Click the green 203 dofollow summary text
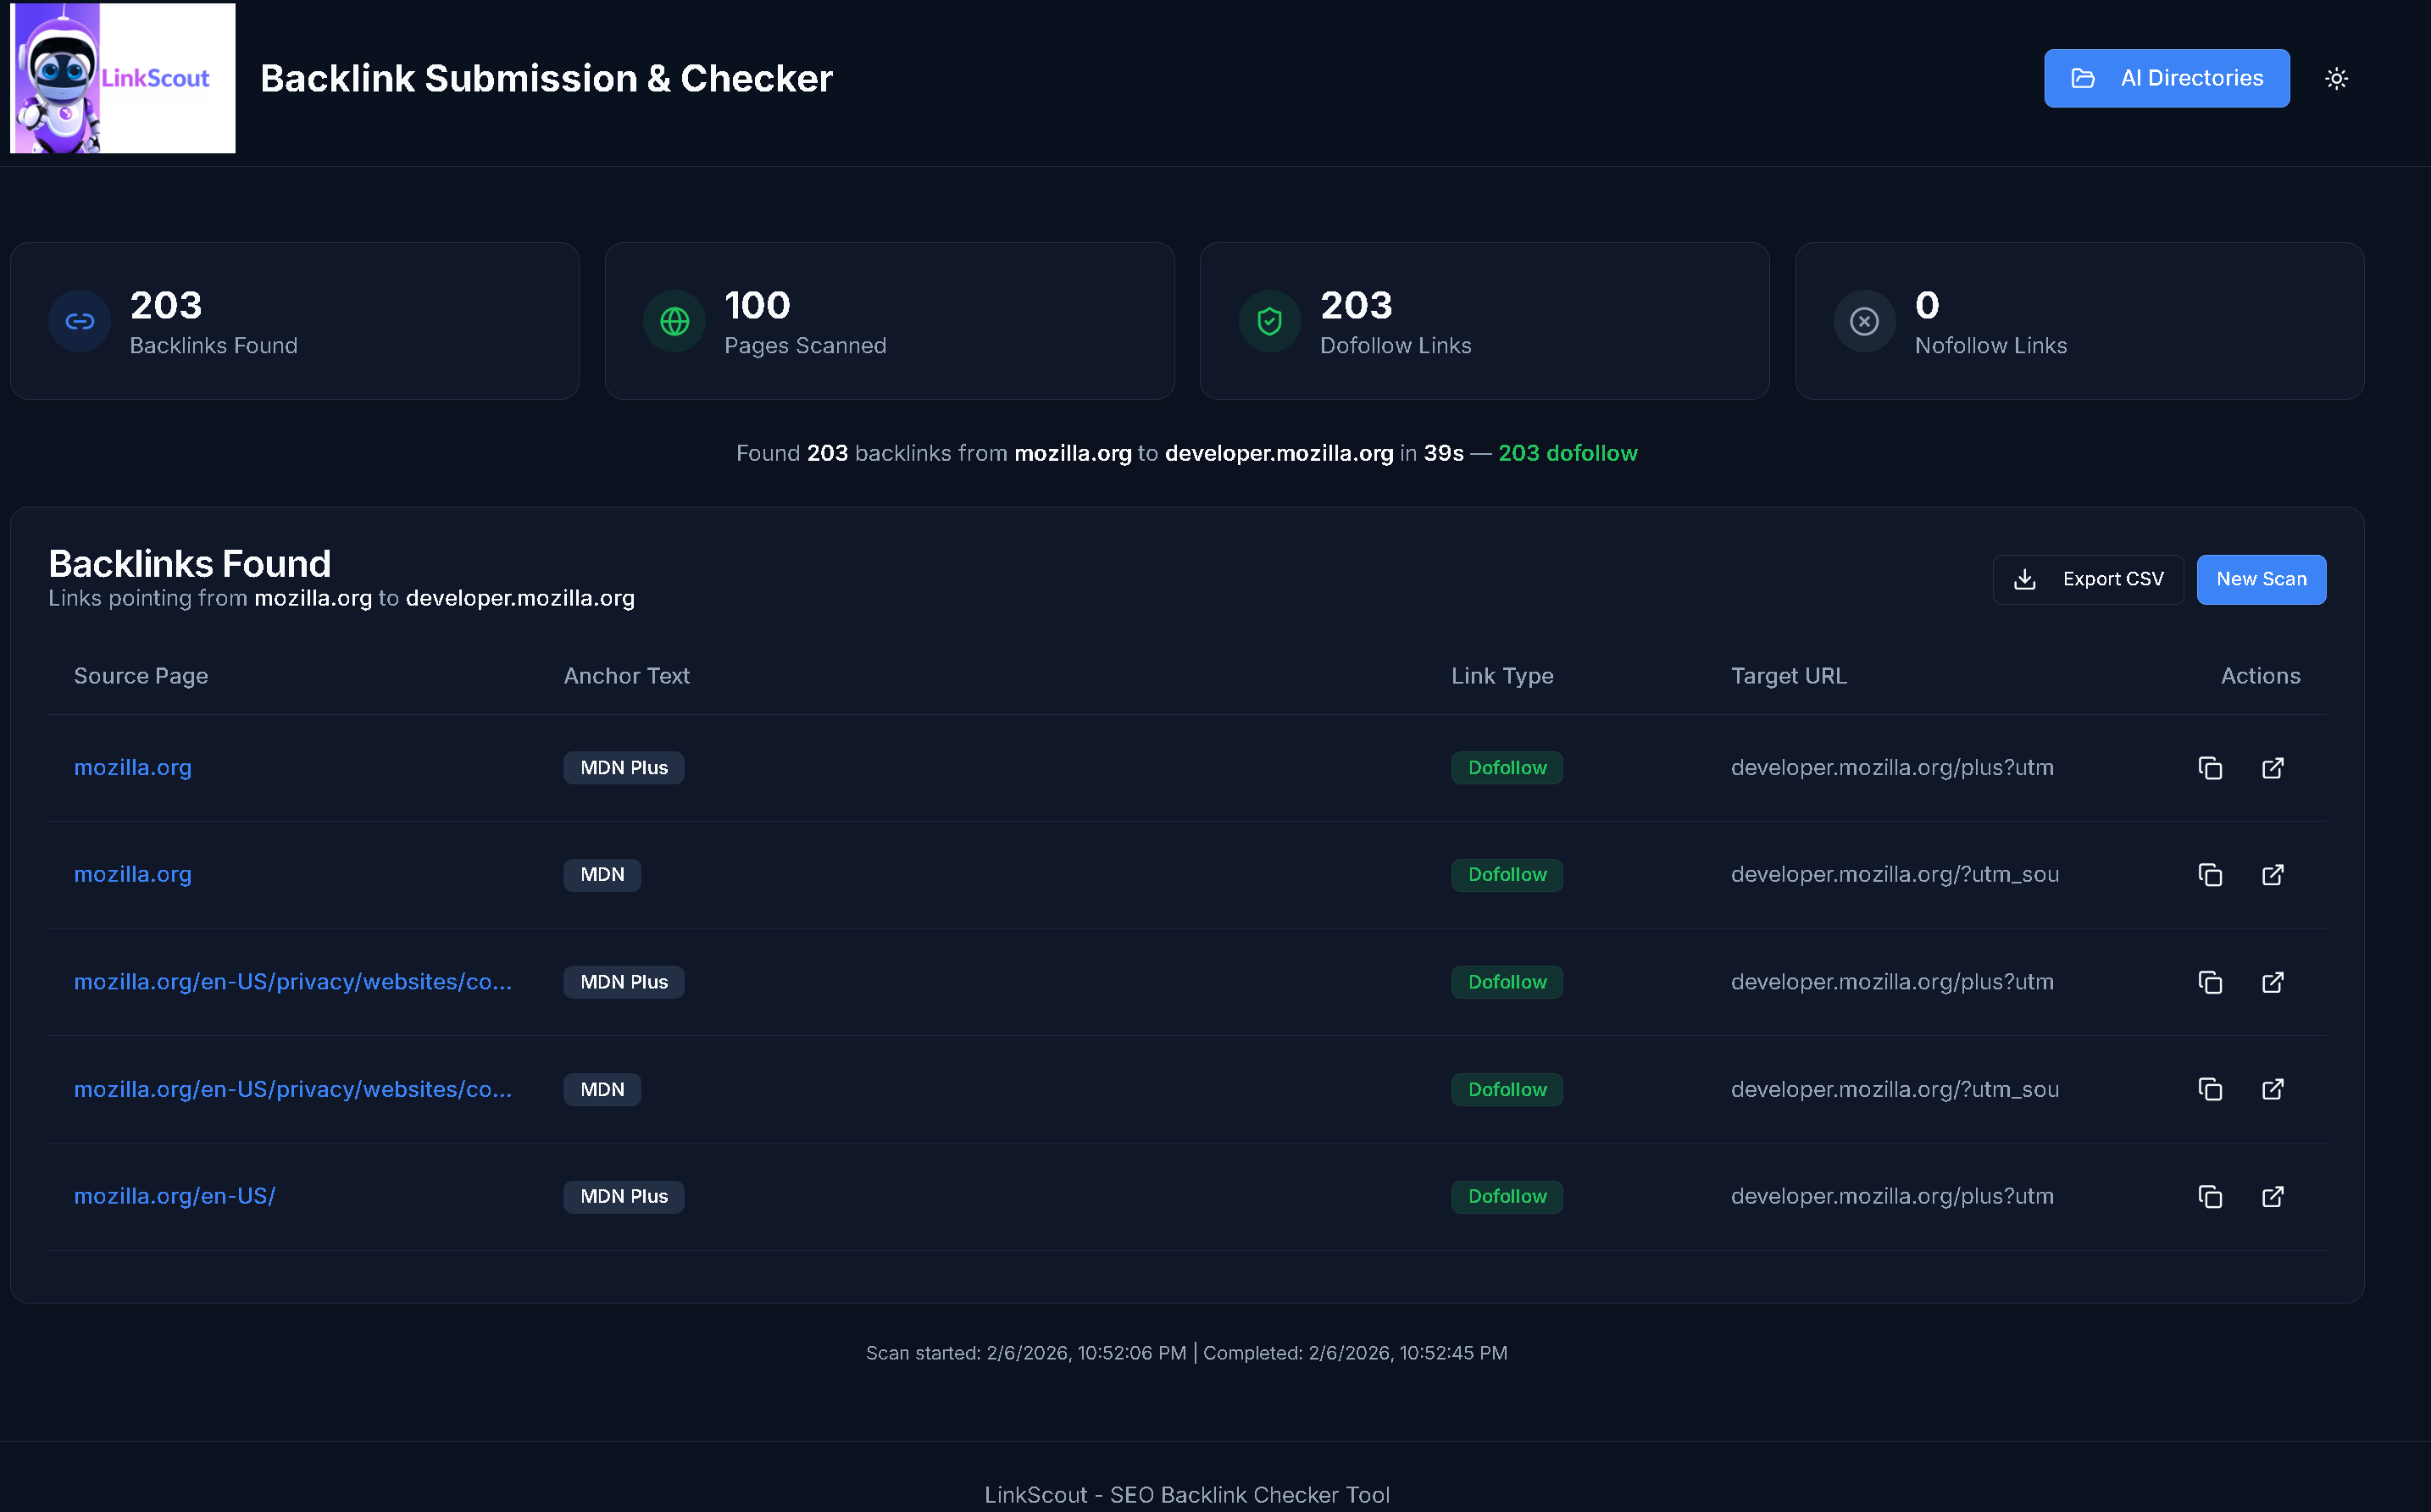This screenshot has height=1512, width=2431. [x=1567, y=453]
